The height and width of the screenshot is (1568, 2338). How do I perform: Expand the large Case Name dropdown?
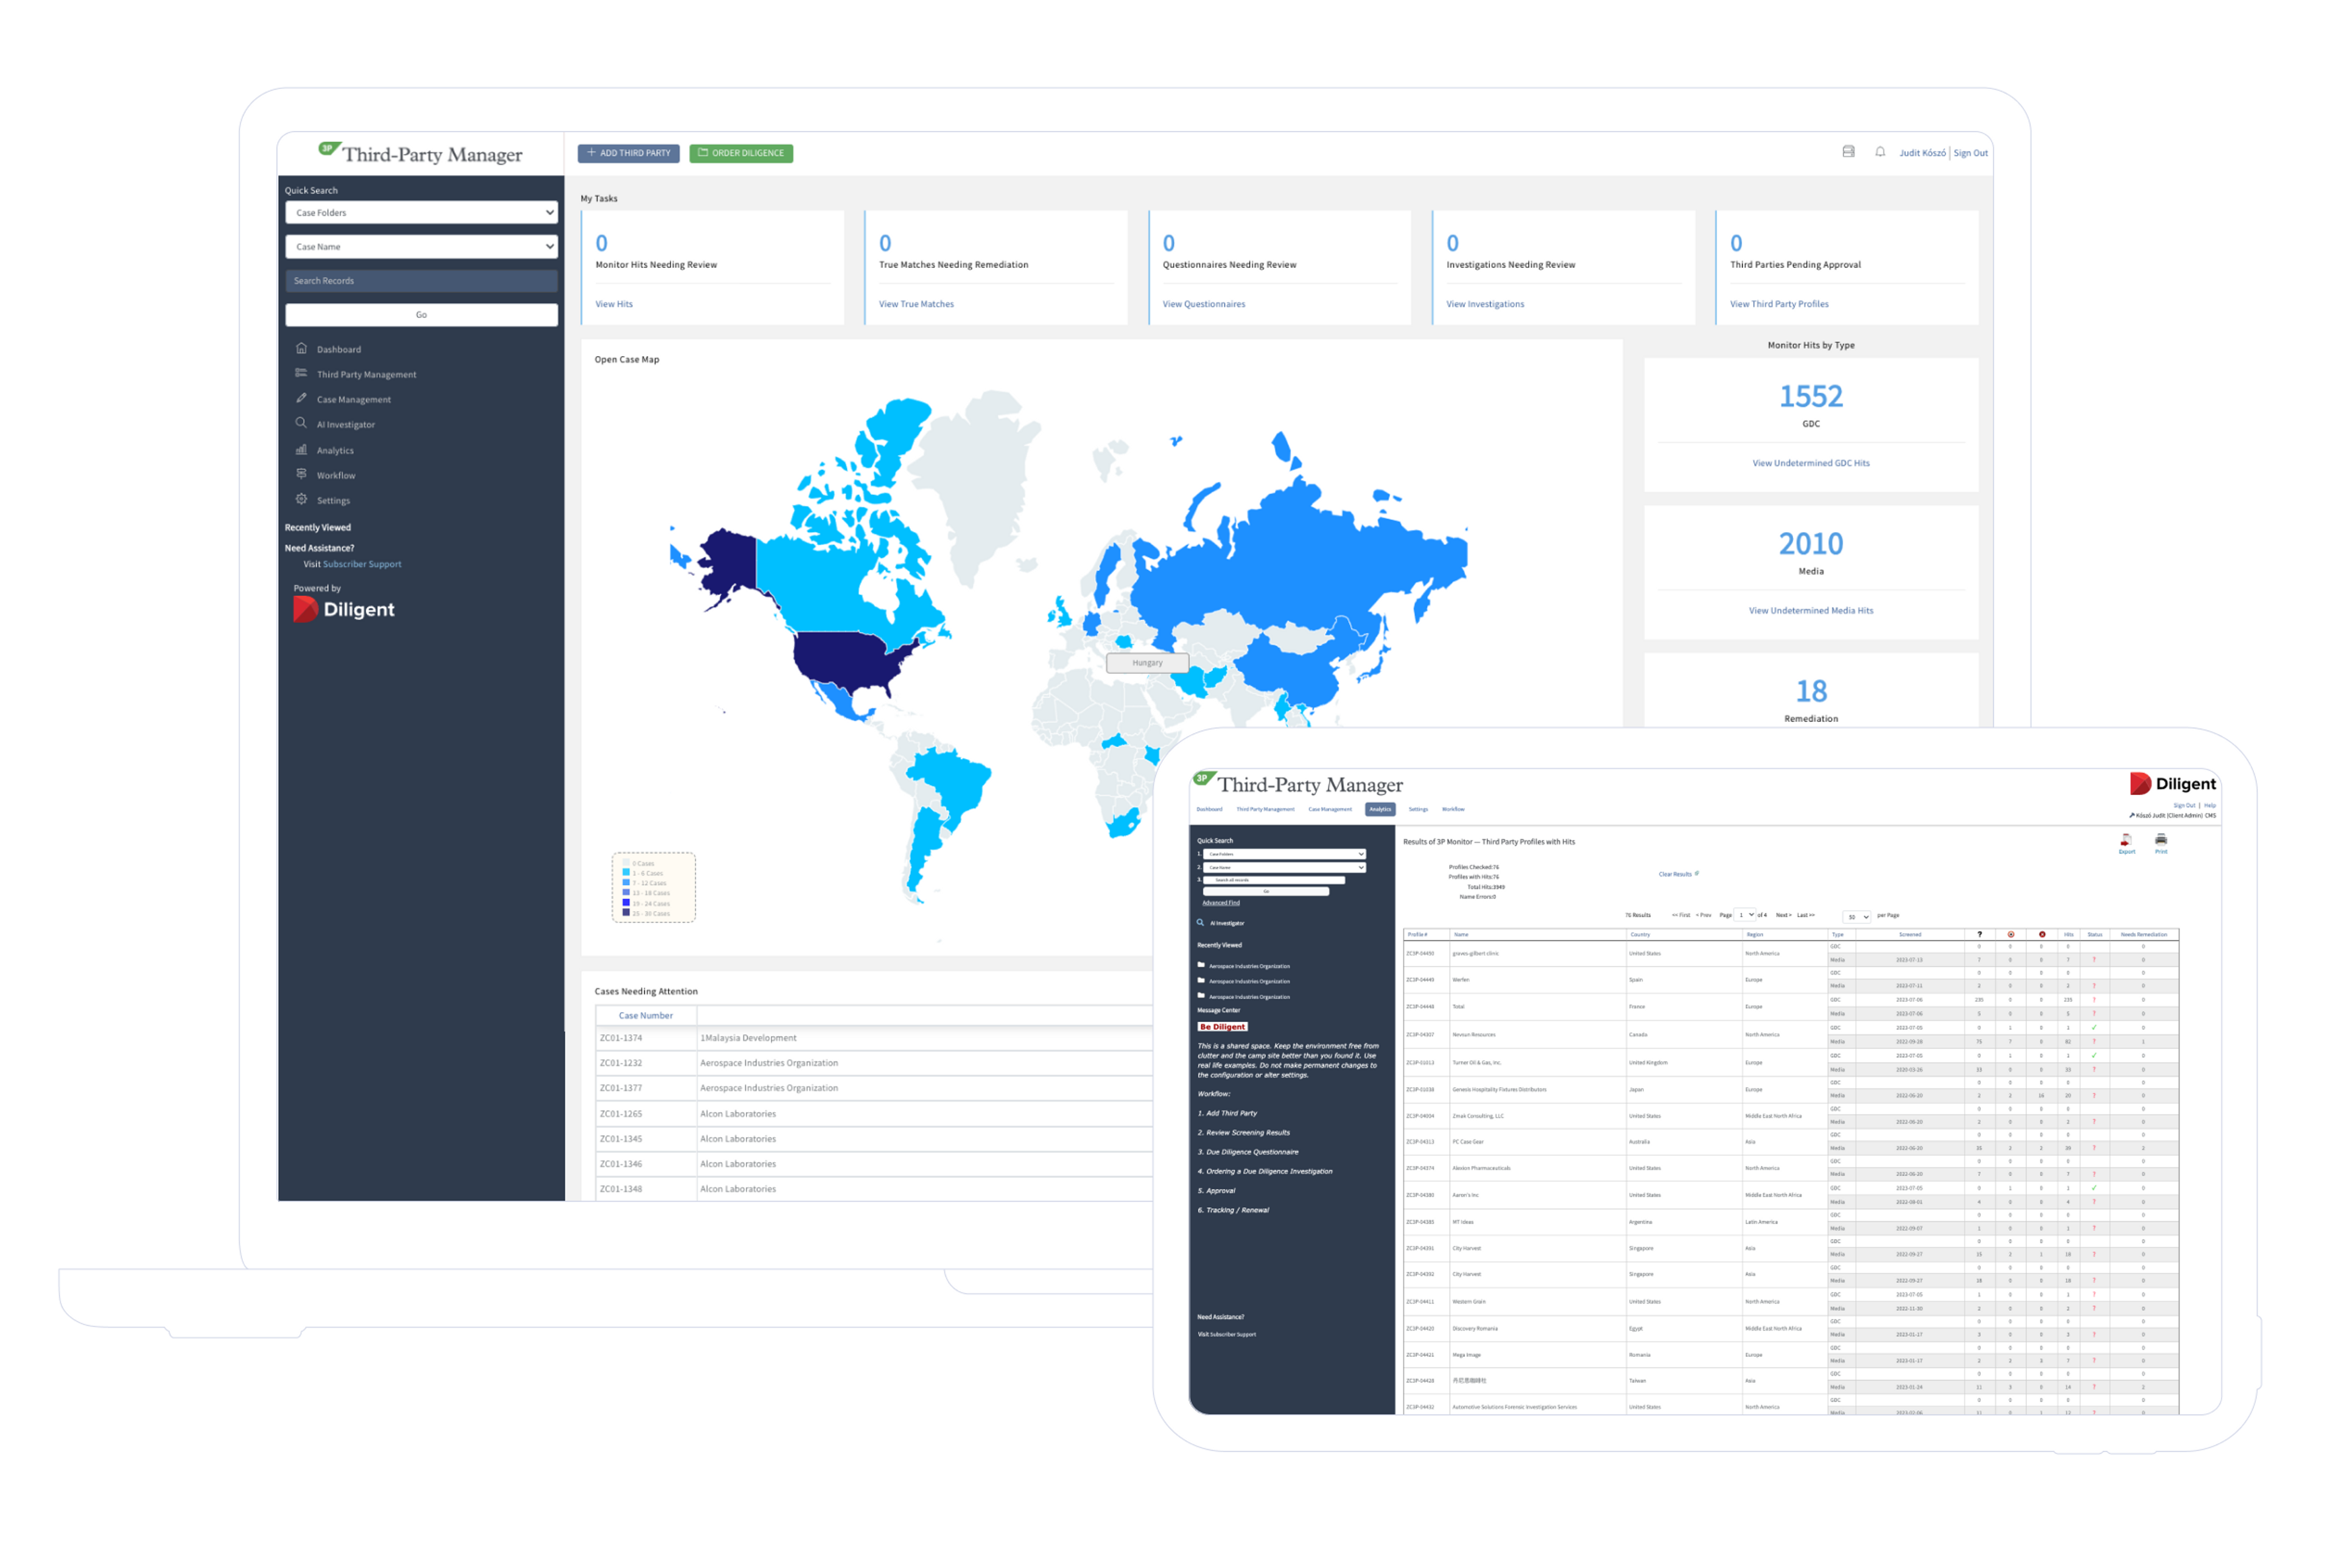421,246
